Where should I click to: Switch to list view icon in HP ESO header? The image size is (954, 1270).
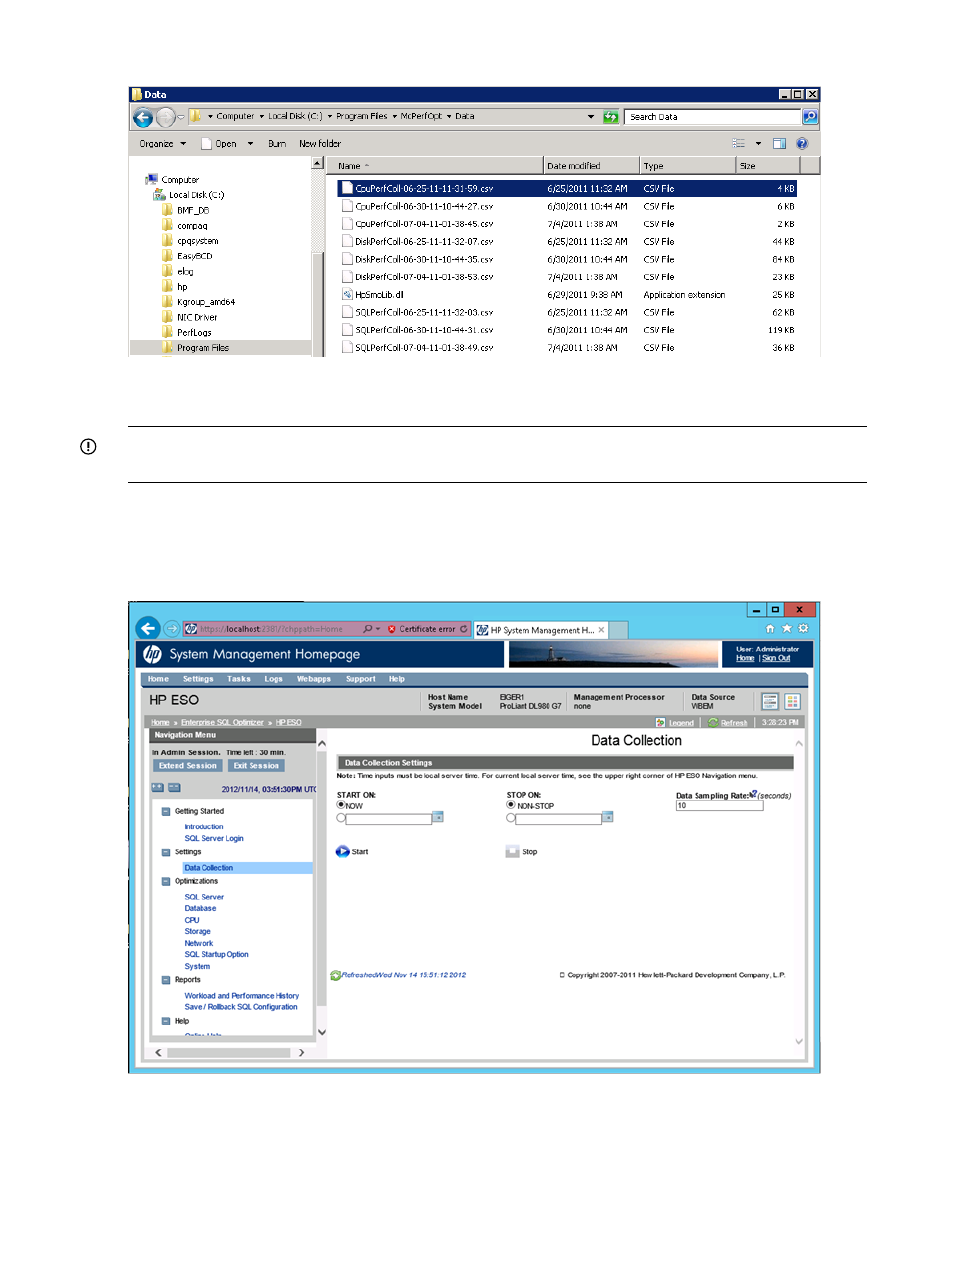click(x=770, y=702)
